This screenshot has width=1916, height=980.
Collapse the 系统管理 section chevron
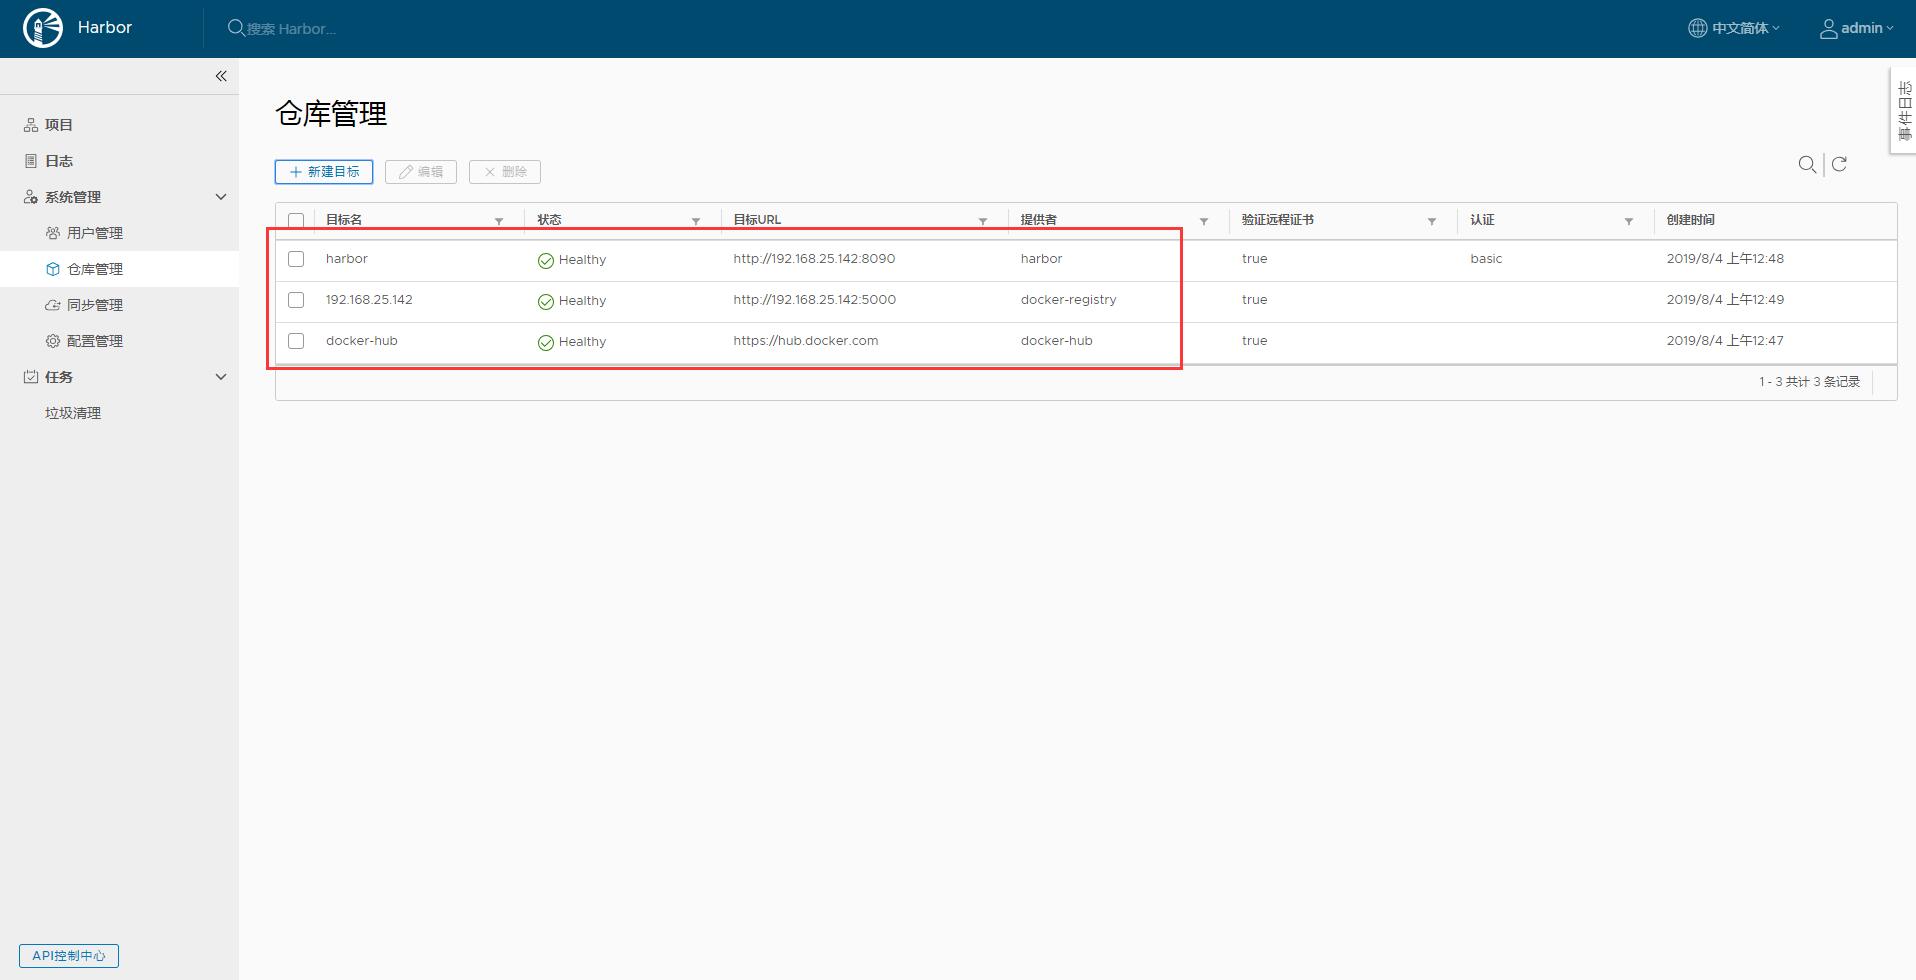click(x=221, y=197)
